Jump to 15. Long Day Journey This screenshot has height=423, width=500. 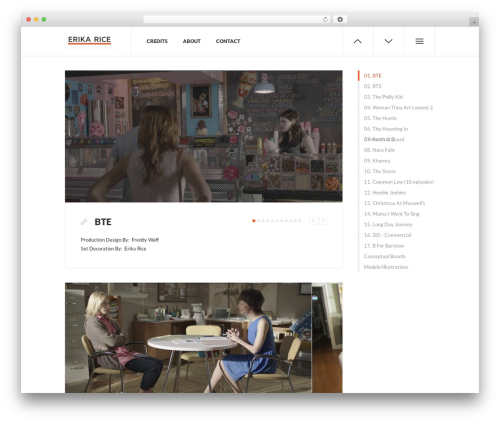coord(388,224)
